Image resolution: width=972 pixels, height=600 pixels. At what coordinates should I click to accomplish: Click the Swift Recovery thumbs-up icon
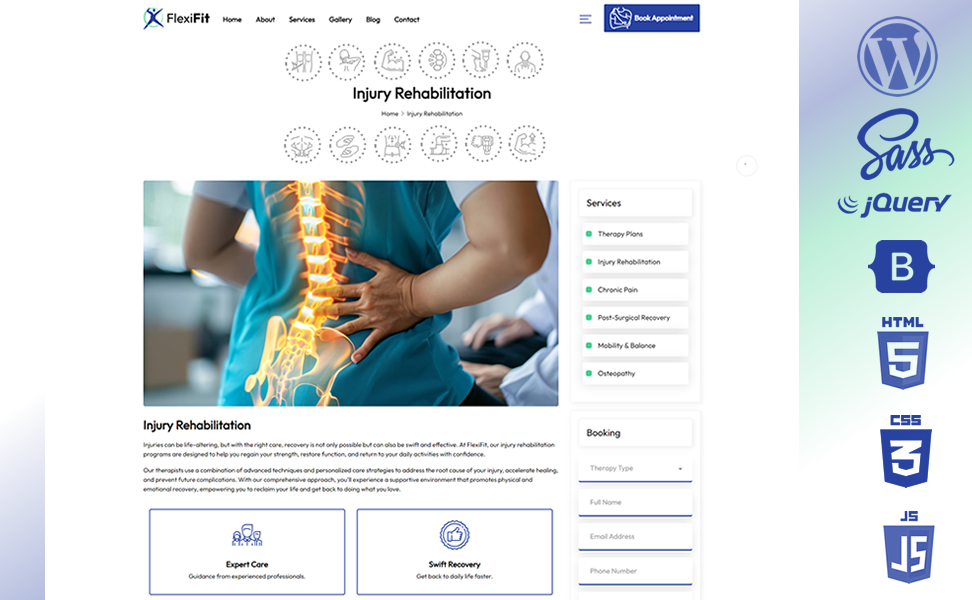coord(454,535)
